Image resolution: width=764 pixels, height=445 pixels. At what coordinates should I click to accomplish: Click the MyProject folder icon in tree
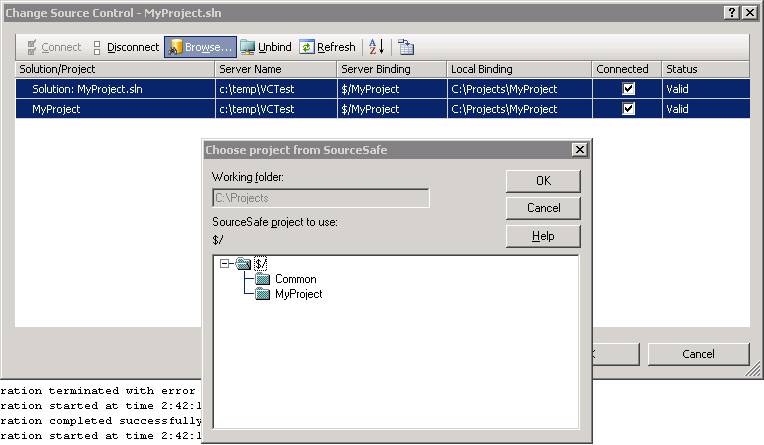[x=263, y=294]
